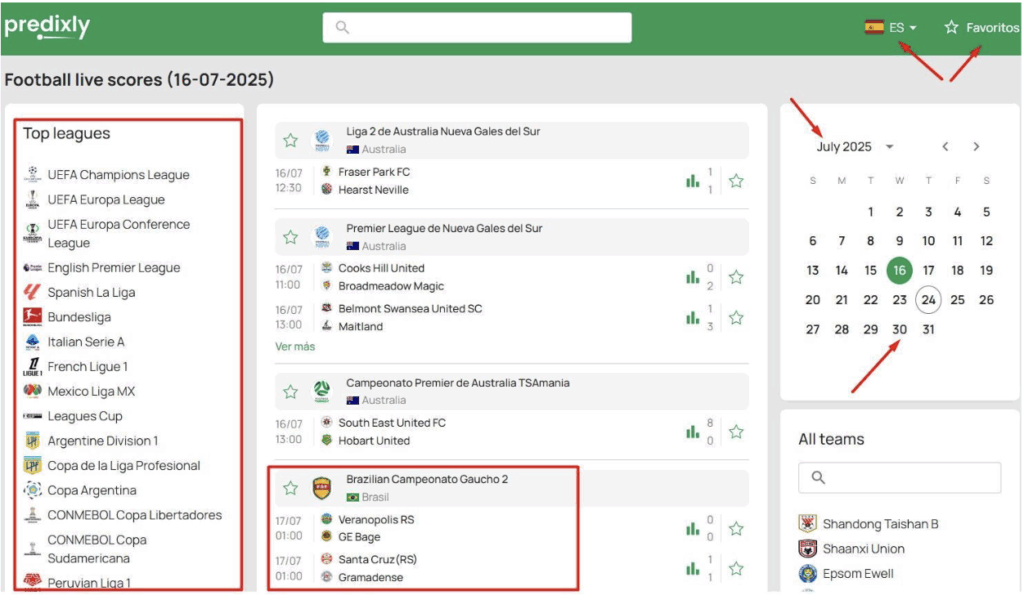Star the Belmont Swansea United SC match

point(736,318)
